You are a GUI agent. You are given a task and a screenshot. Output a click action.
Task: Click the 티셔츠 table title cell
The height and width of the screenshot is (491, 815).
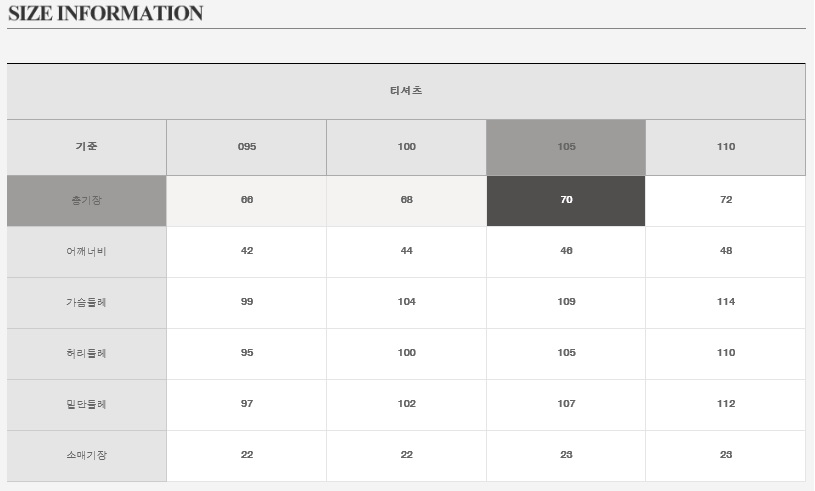pos(406,91)
